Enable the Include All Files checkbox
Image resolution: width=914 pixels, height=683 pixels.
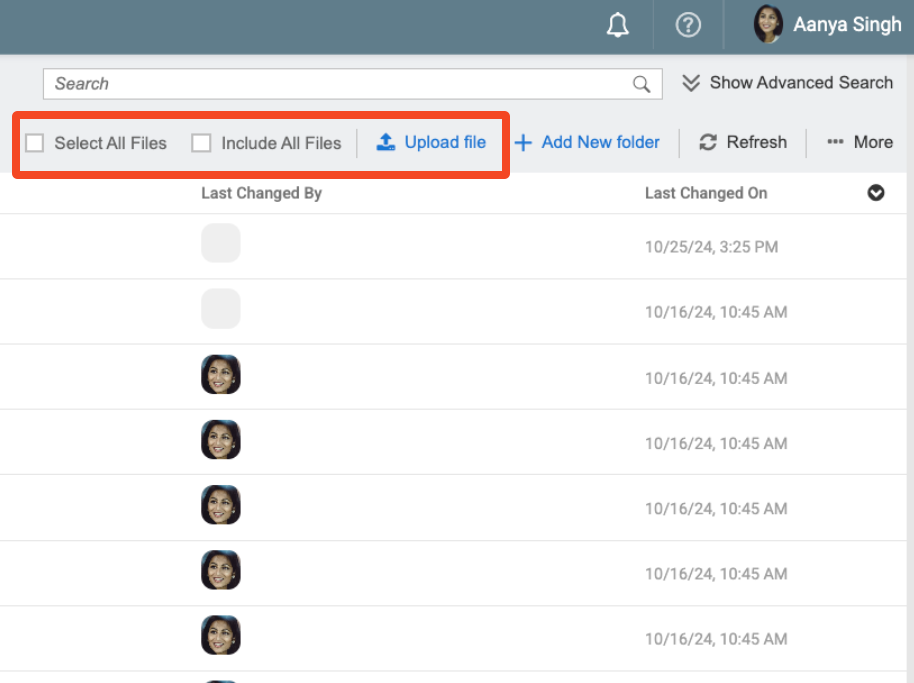point(201,143)
